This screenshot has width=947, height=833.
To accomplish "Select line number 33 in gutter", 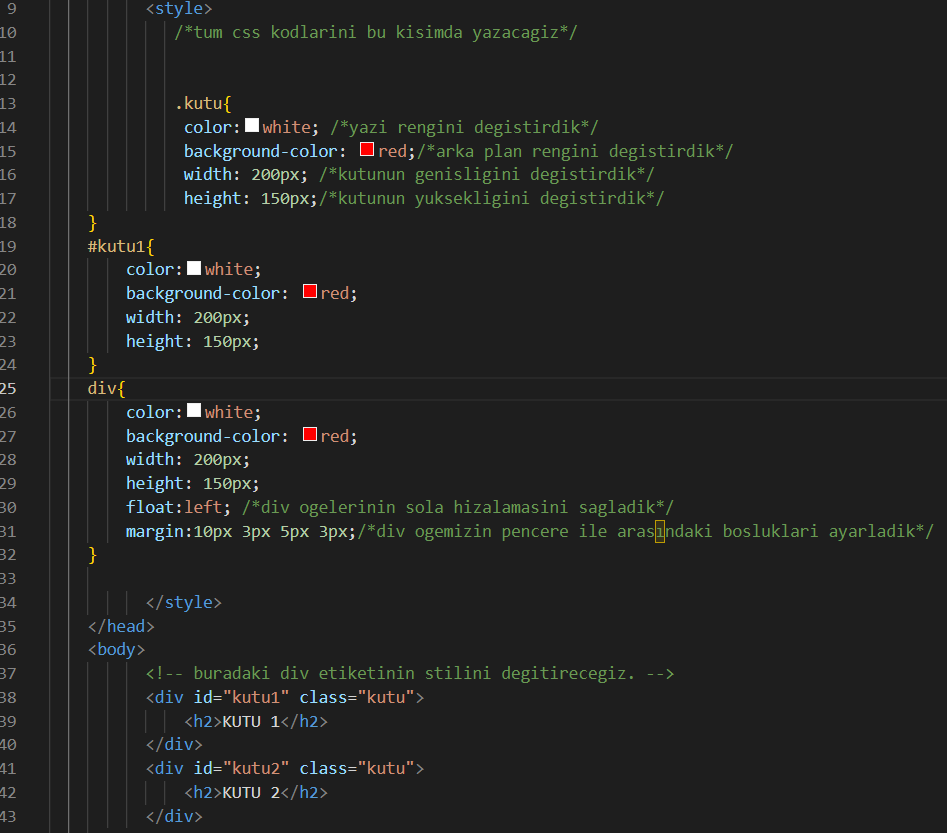I will pyautogui.click(x=9, y=578).
